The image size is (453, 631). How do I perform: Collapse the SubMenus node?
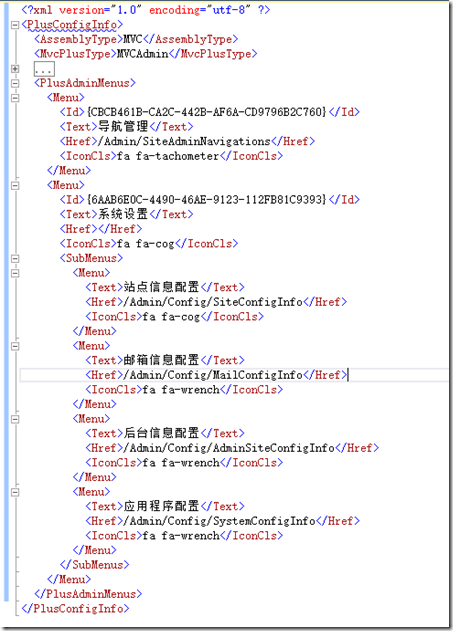click(15, 258)
